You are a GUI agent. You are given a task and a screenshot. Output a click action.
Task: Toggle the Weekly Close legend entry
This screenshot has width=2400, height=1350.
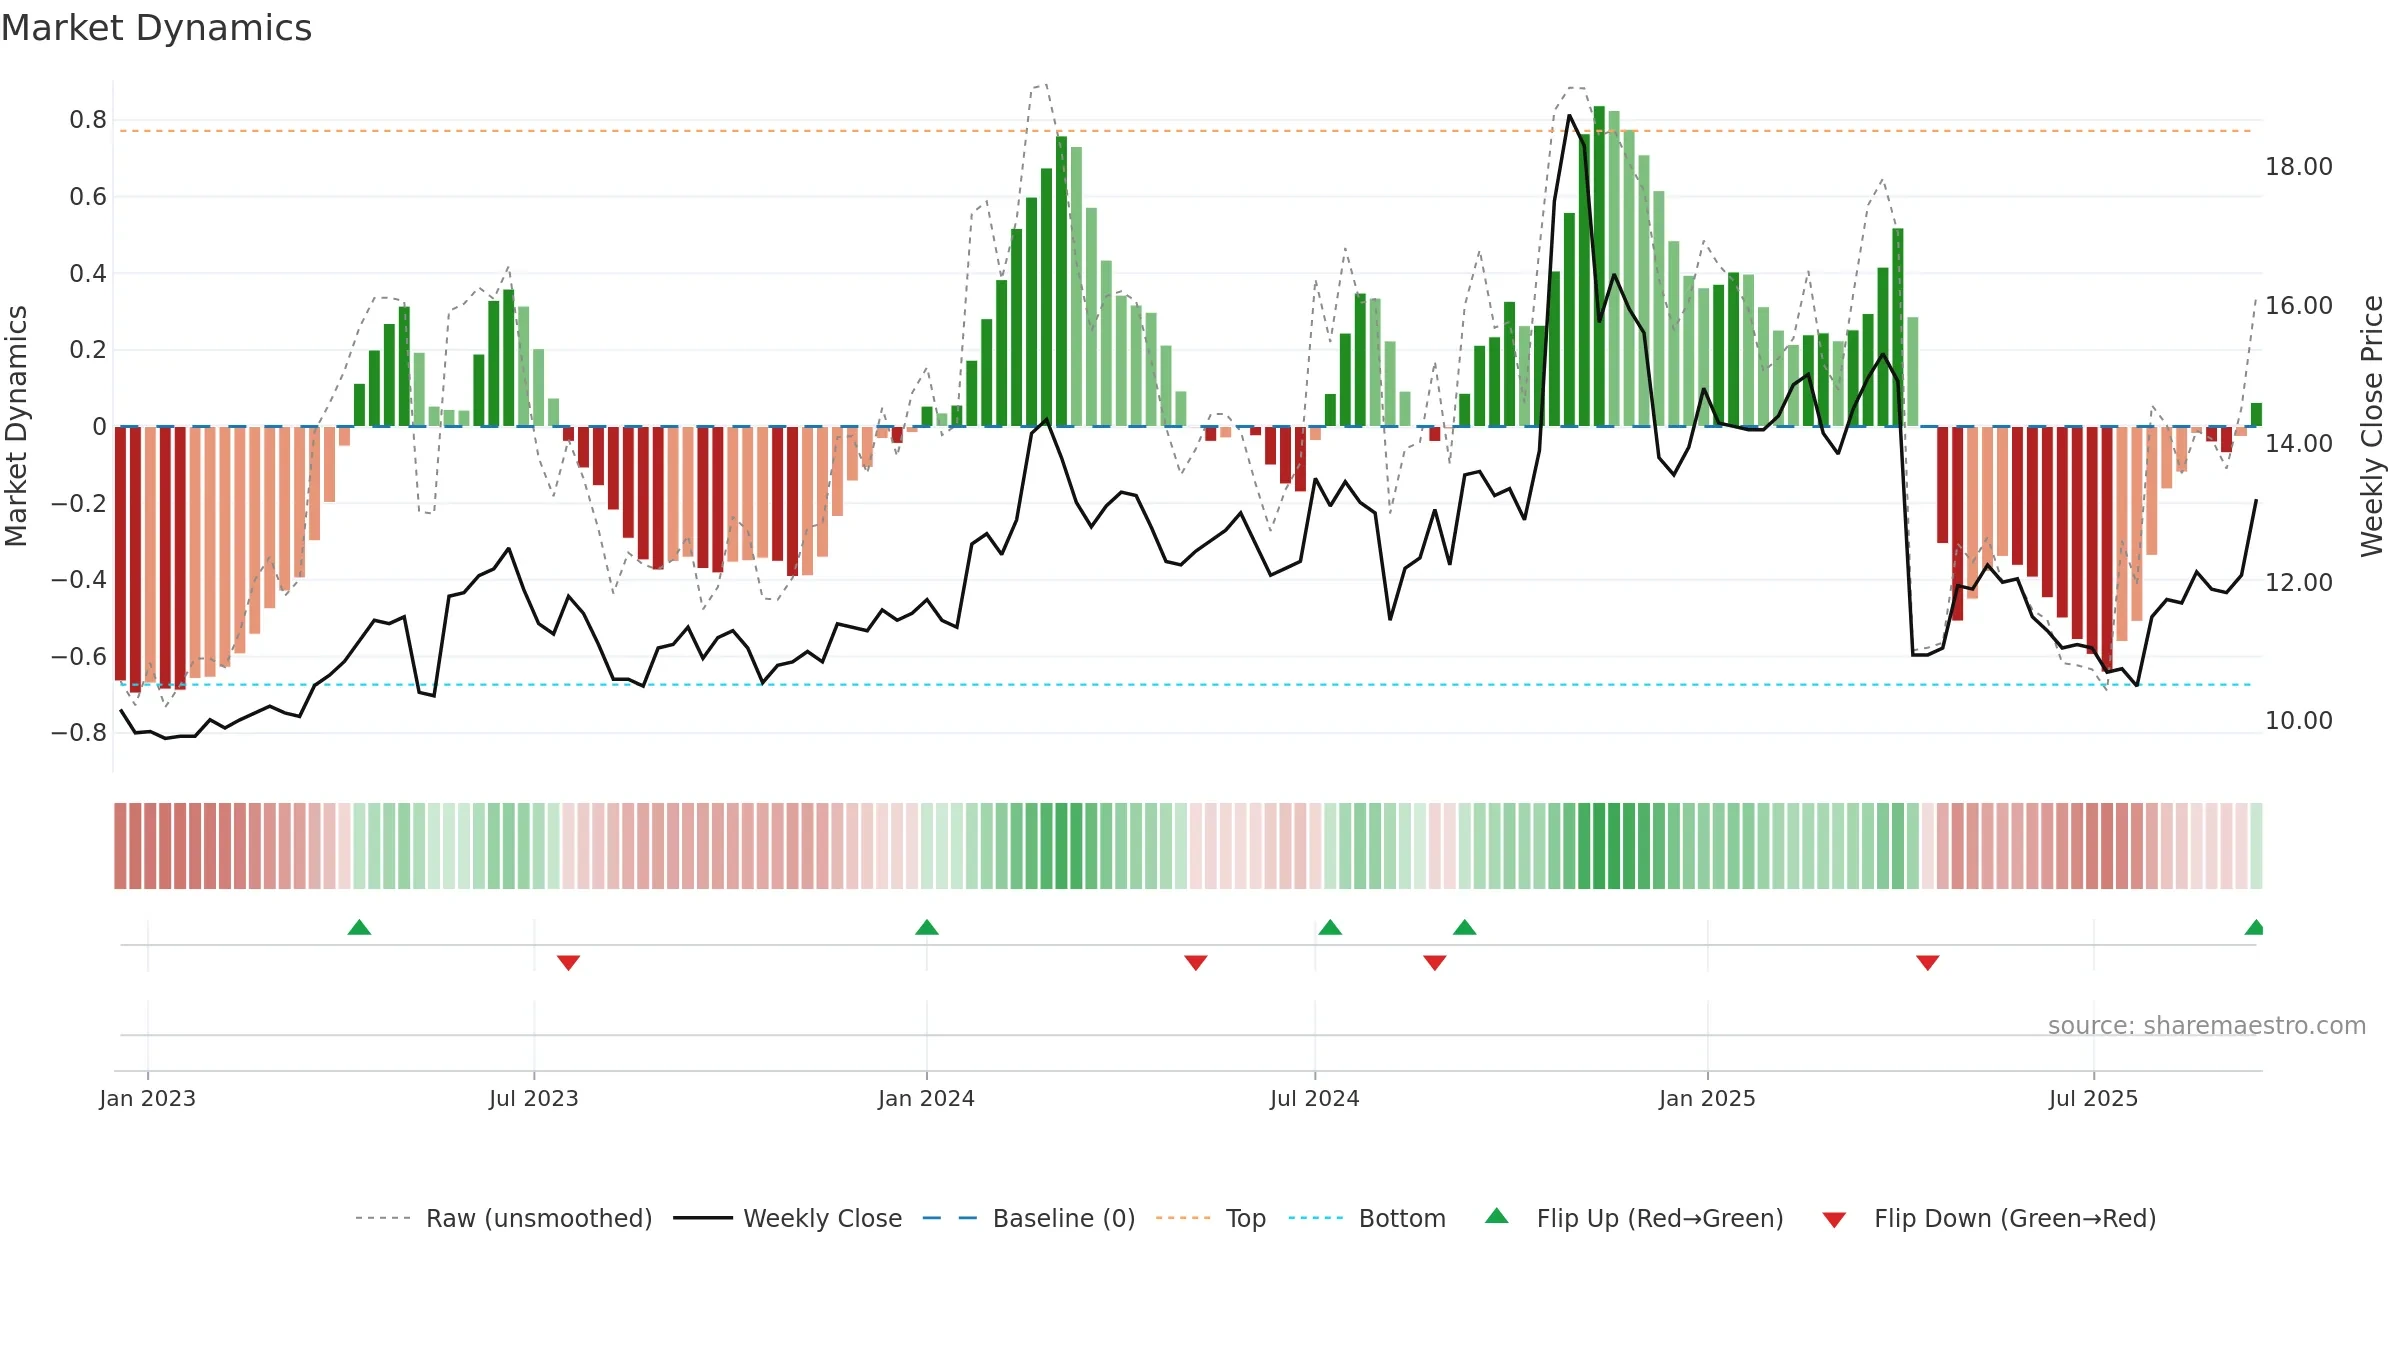pos(787,1218)
